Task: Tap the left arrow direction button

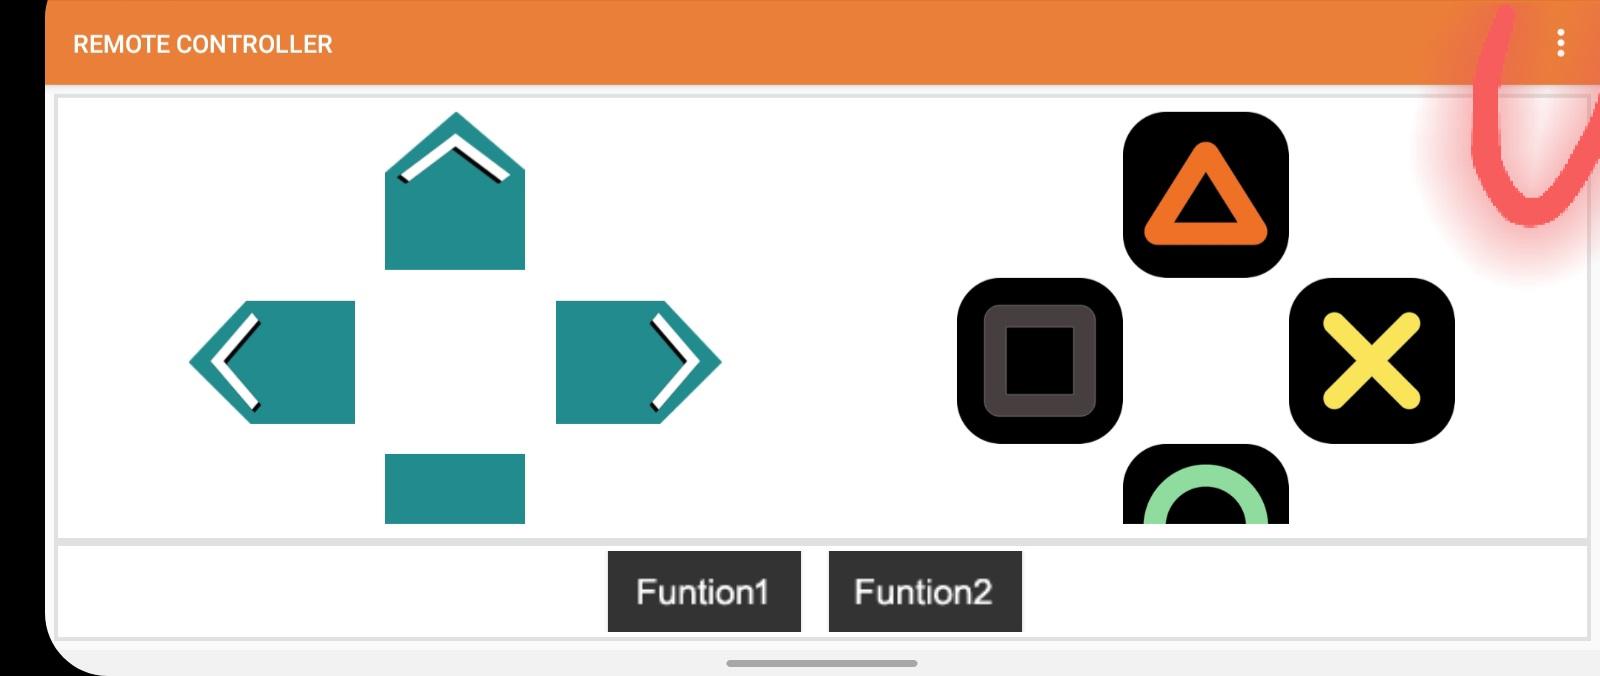Action: 272,362
